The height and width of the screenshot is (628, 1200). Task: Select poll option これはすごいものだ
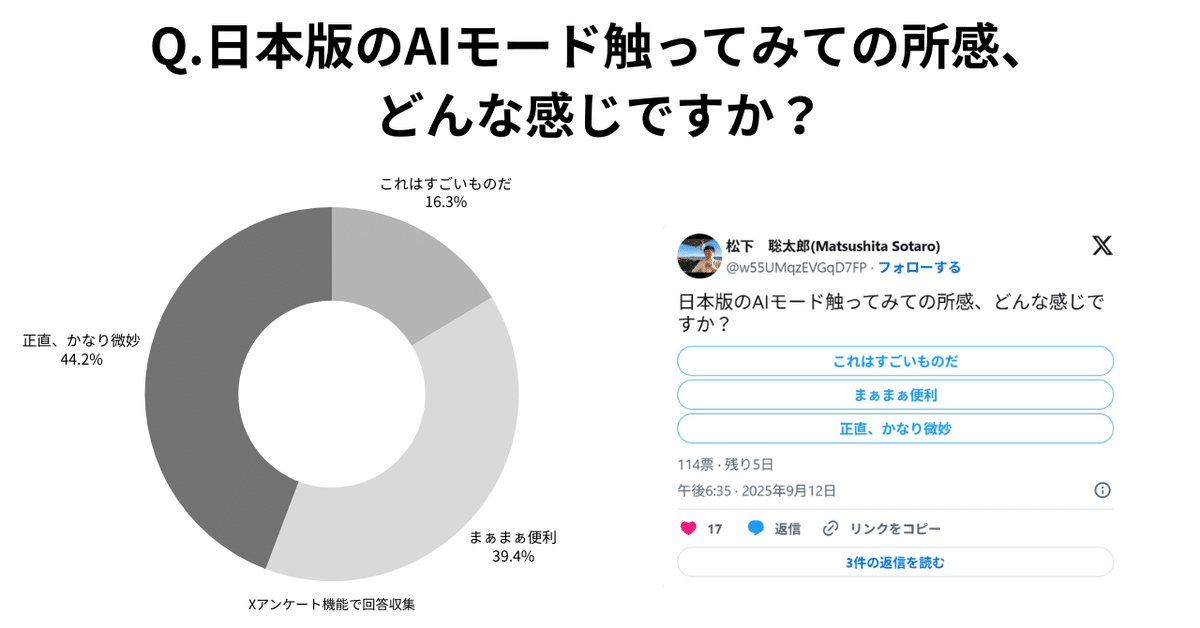point(895,361)
